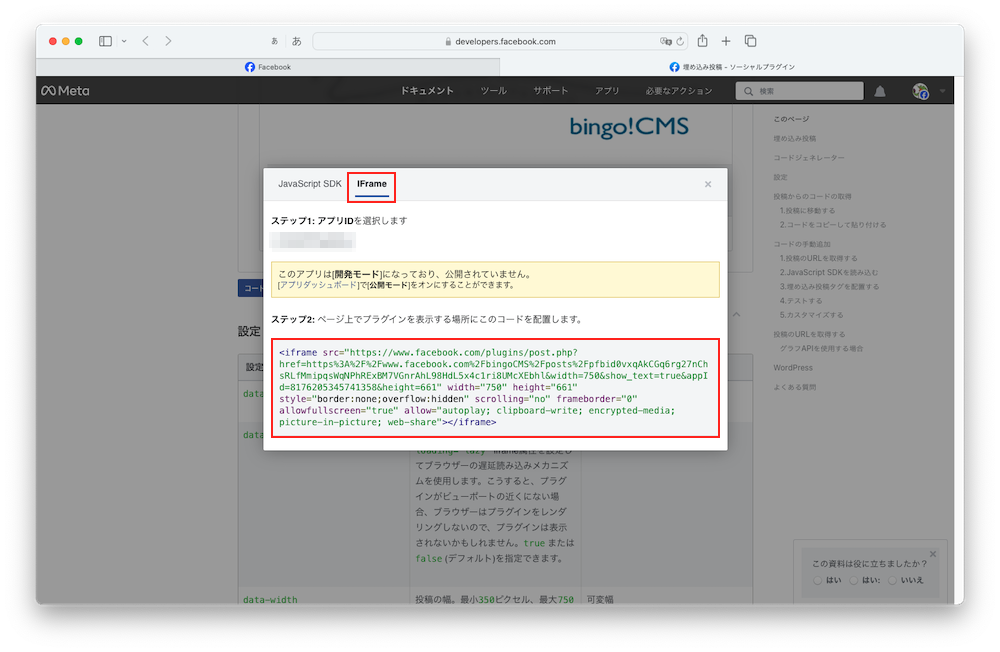
Task: Open the profile avatar
Action: 920,91
